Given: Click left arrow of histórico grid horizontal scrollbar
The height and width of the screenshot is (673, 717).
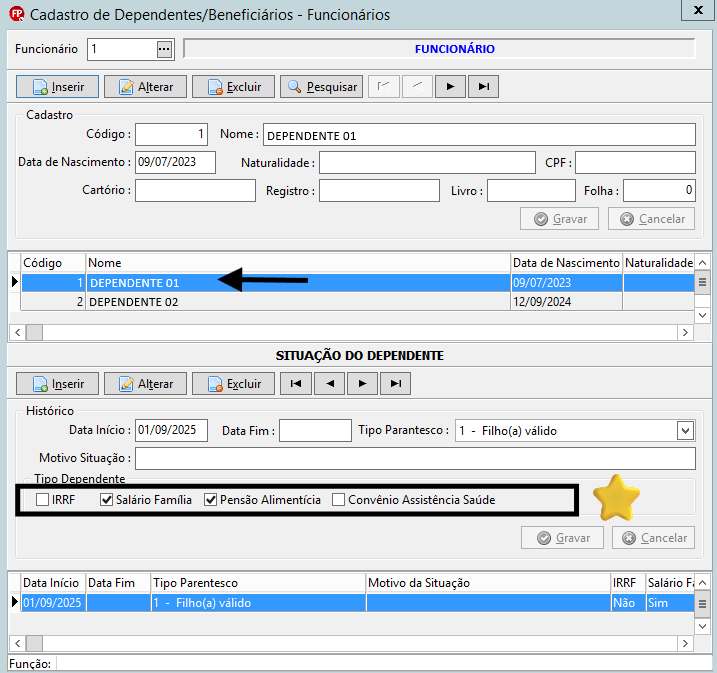Looking at the screenshot, I should pyautogui.click(x=17, y=643).
